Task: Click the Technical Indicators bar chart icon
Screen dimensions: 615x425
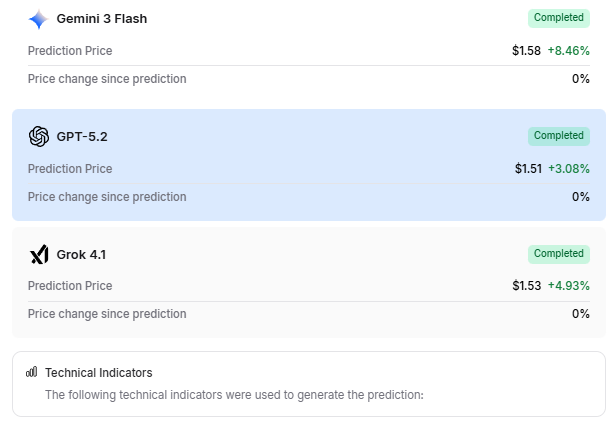Action: (32, 372)
